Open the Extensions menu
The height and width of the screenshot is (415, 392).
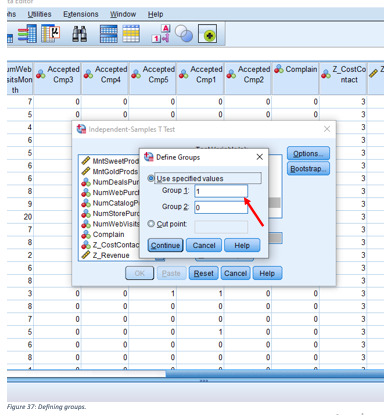[81, 14]
